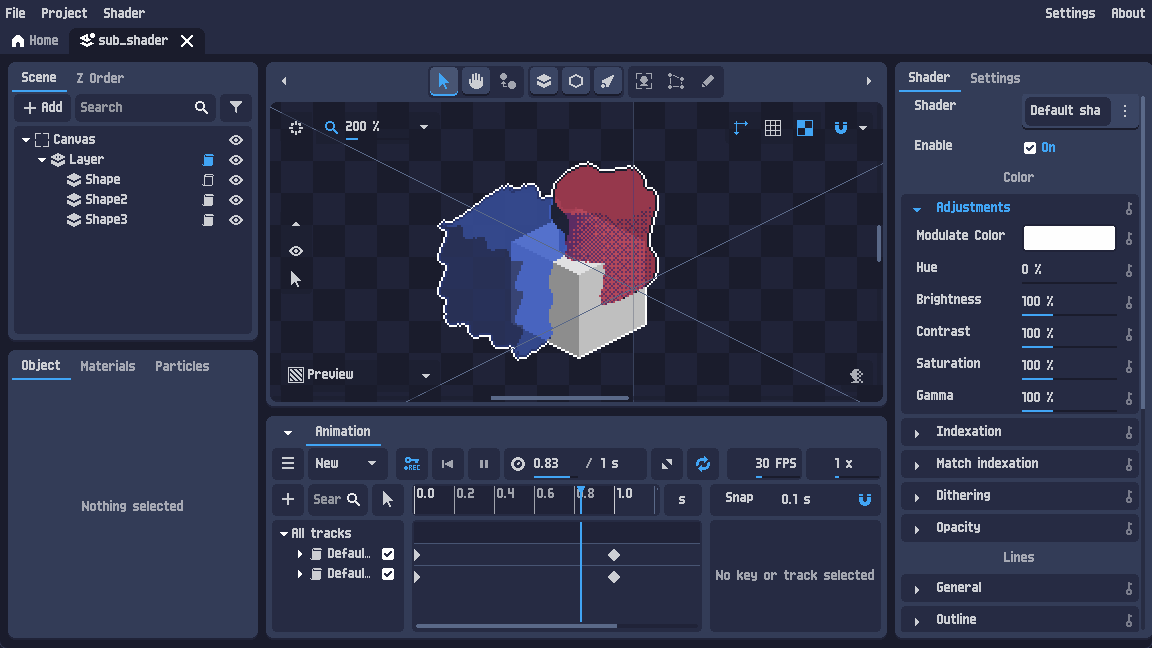Uncheck the first Default track checkbox
This screenshot has width=1152, height=648.
coord(388,554)
